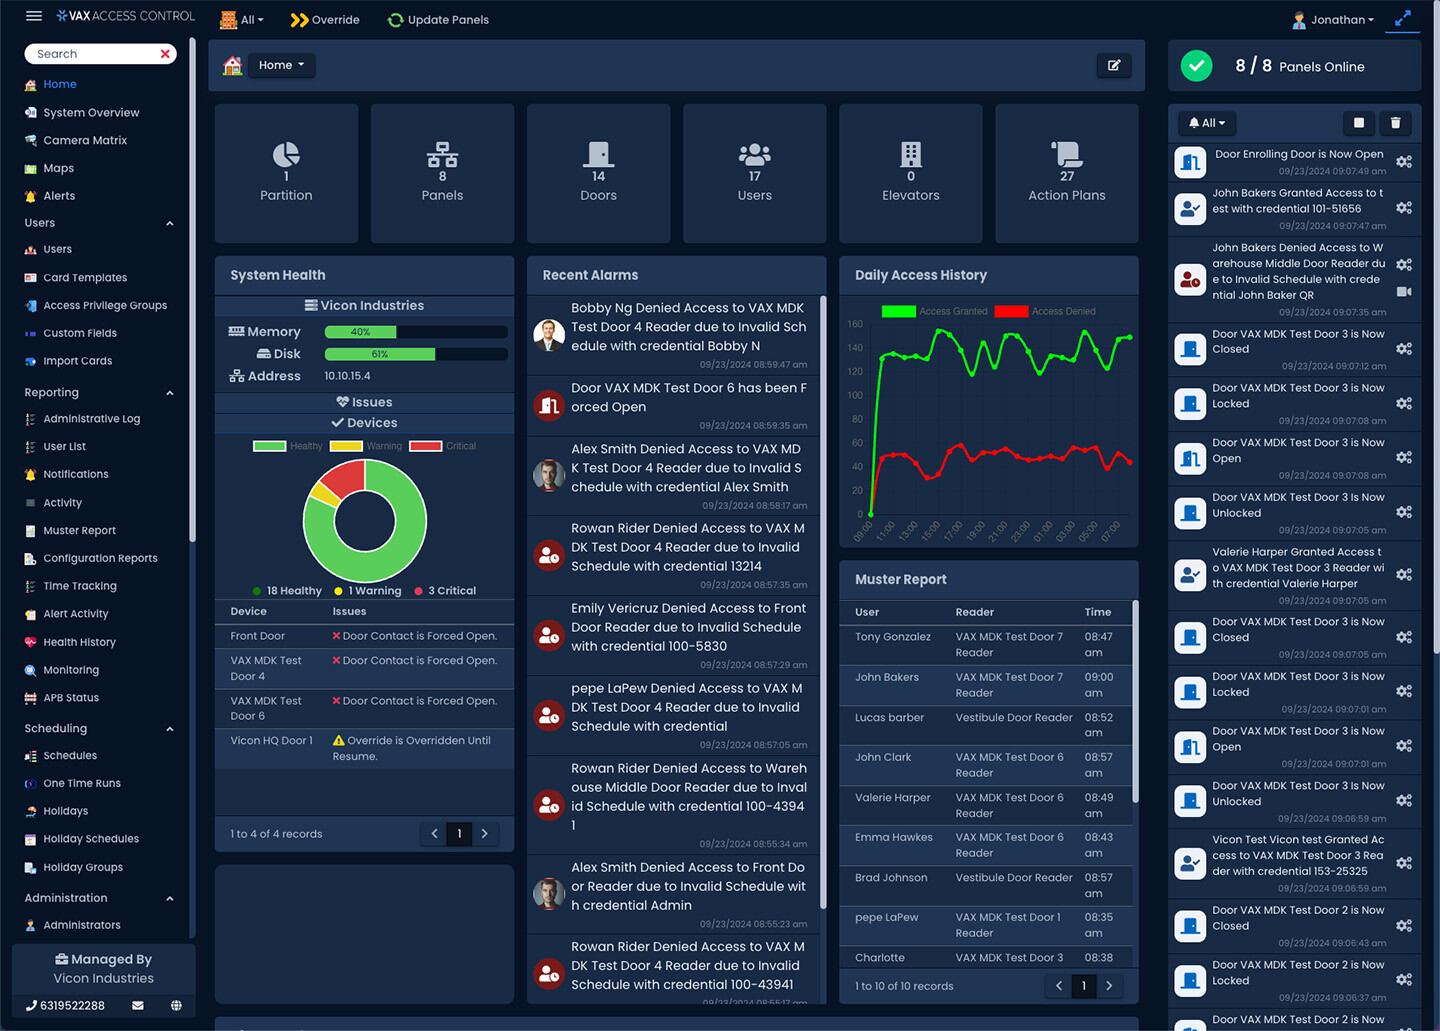Open the notification filter All dropdown
Viewport: 1440px width, 1031px height.
point(1206,123)
